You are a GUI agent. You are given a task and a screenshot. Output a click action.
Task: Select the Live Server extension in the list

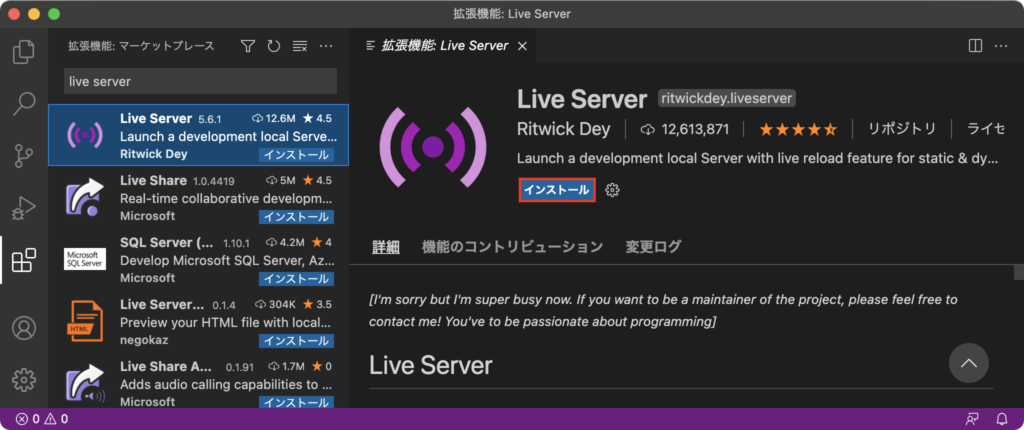[199, 135]
